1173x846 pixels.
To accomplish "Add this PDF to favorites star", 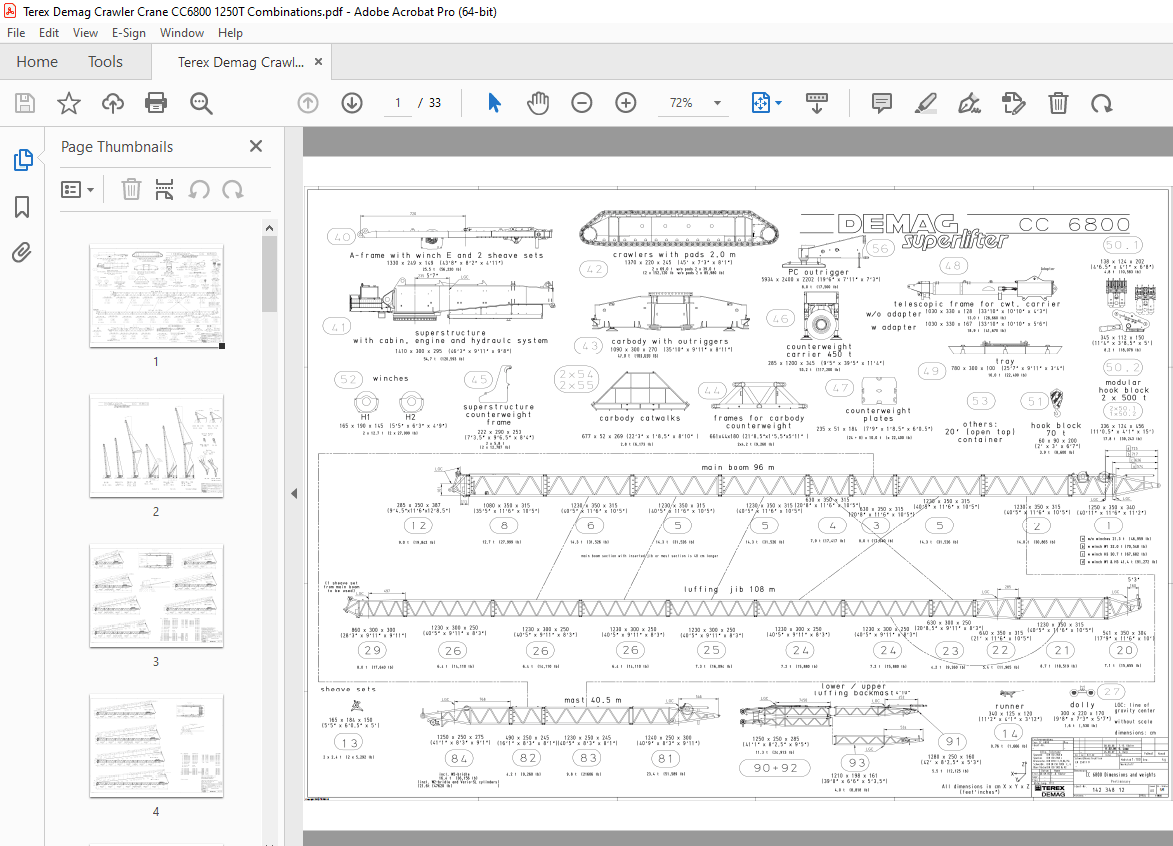I will (67, 102).
